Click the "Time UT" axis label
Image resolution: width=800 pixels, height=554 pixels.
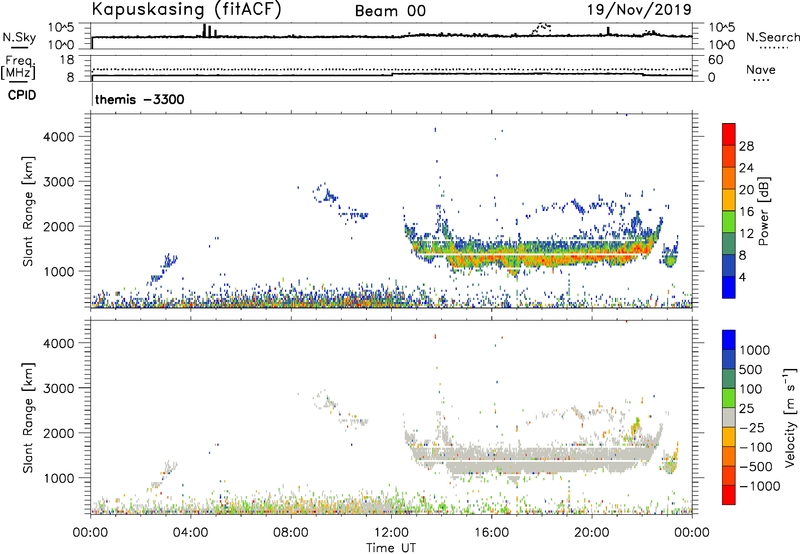[x=391, y=548]
